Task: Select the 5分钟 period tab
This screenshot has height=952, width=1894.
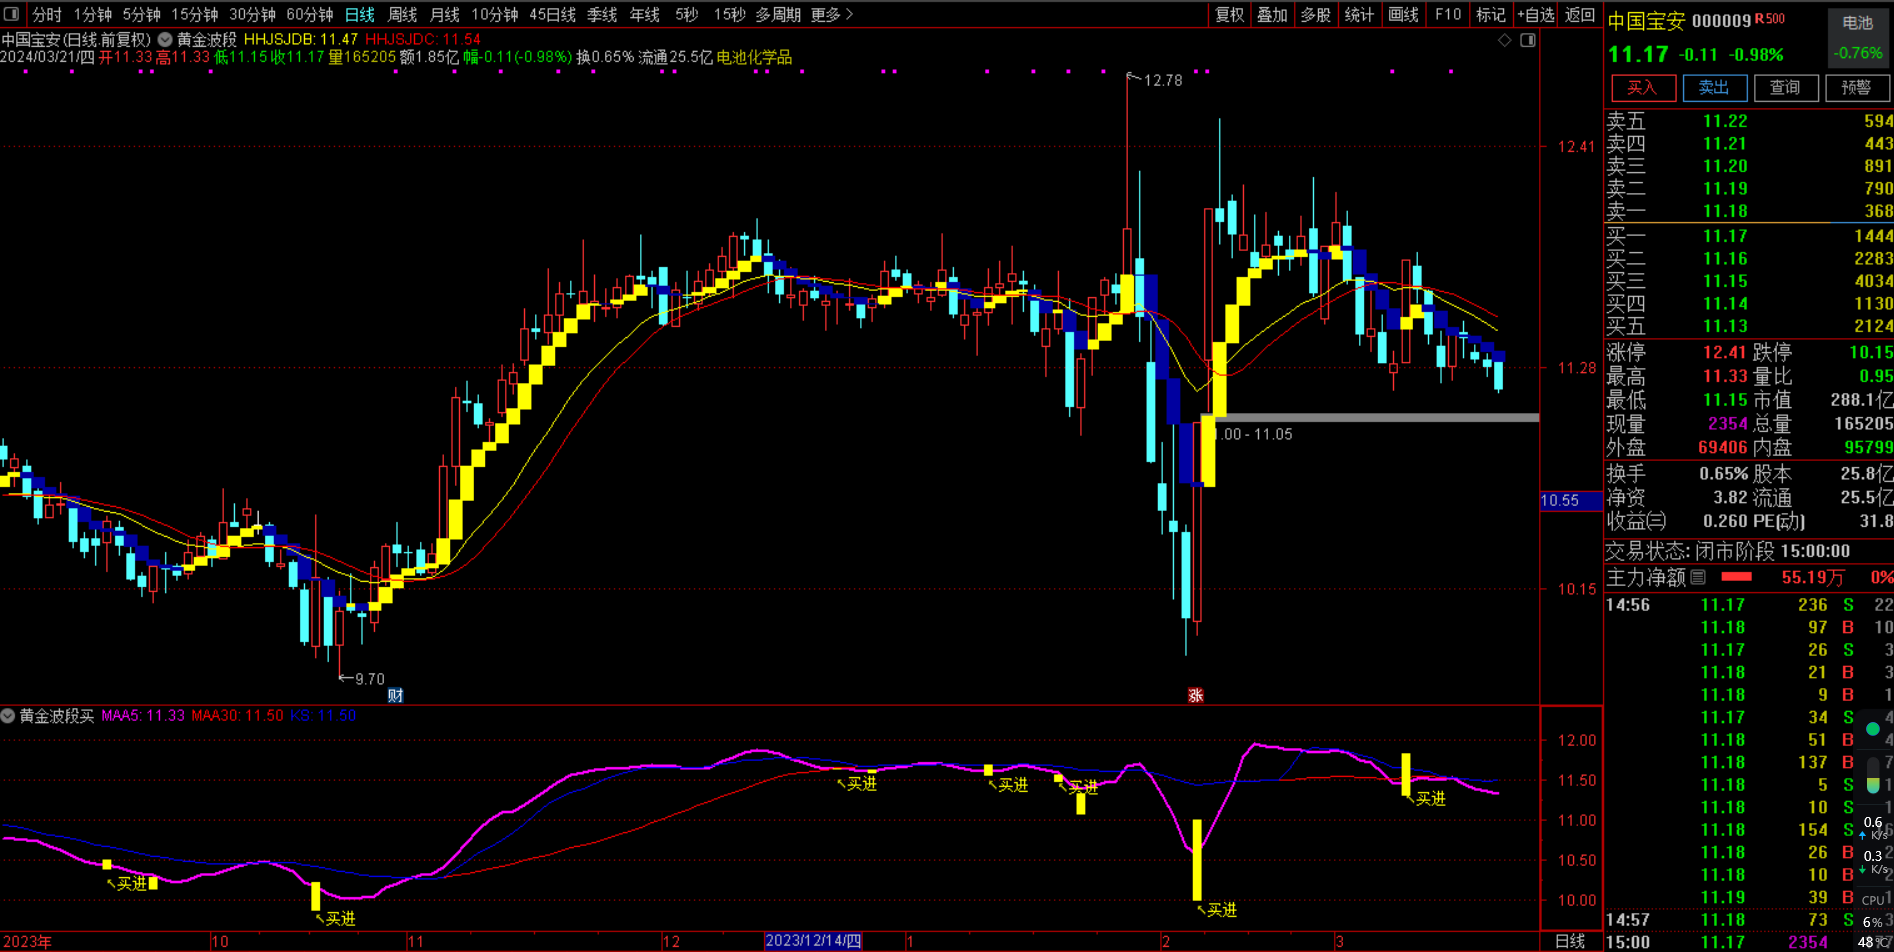Action: tap(141, 14)
